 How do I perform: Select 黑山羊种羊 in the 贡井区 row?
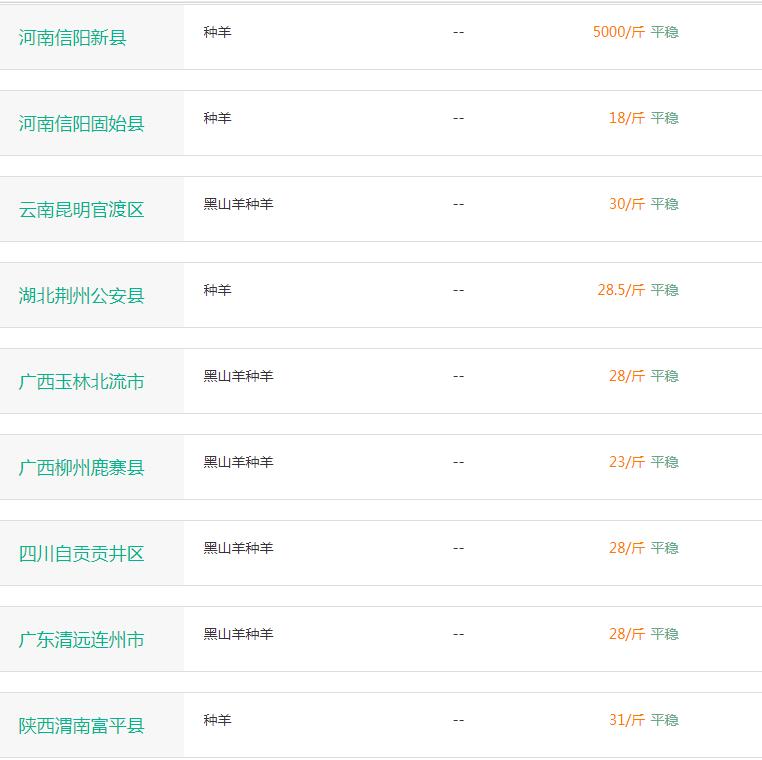[x=238, y=548]
